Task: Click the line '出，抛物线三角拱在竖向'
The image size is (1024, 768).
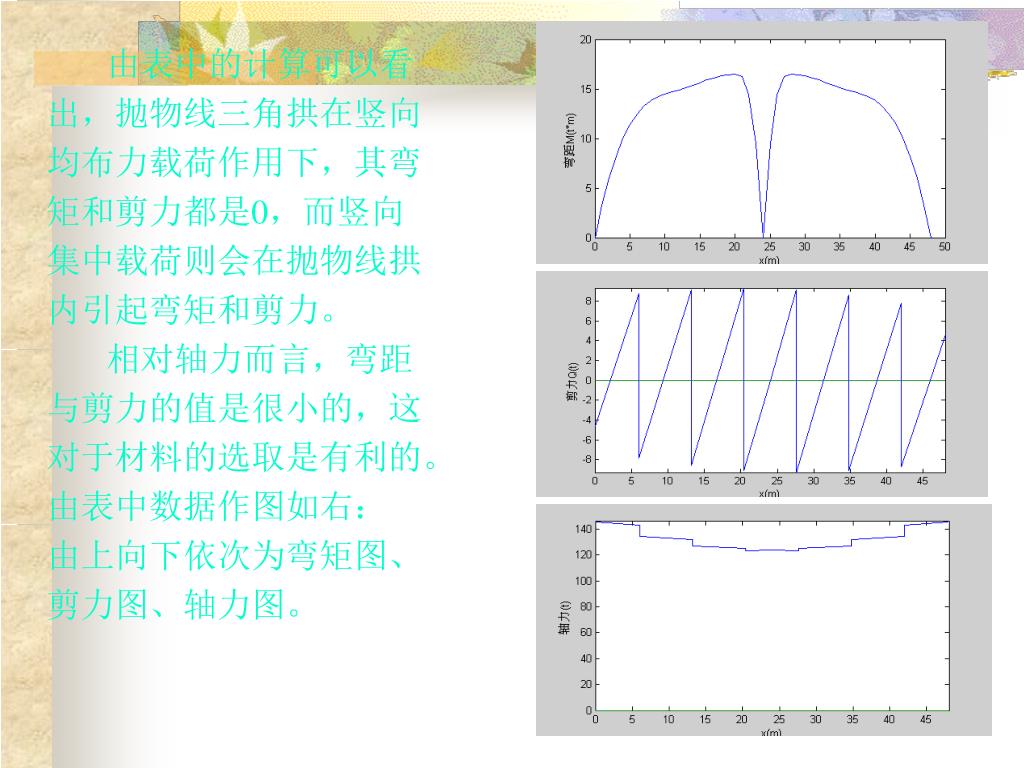Action: pyautogui.click(x=234, y=113)
